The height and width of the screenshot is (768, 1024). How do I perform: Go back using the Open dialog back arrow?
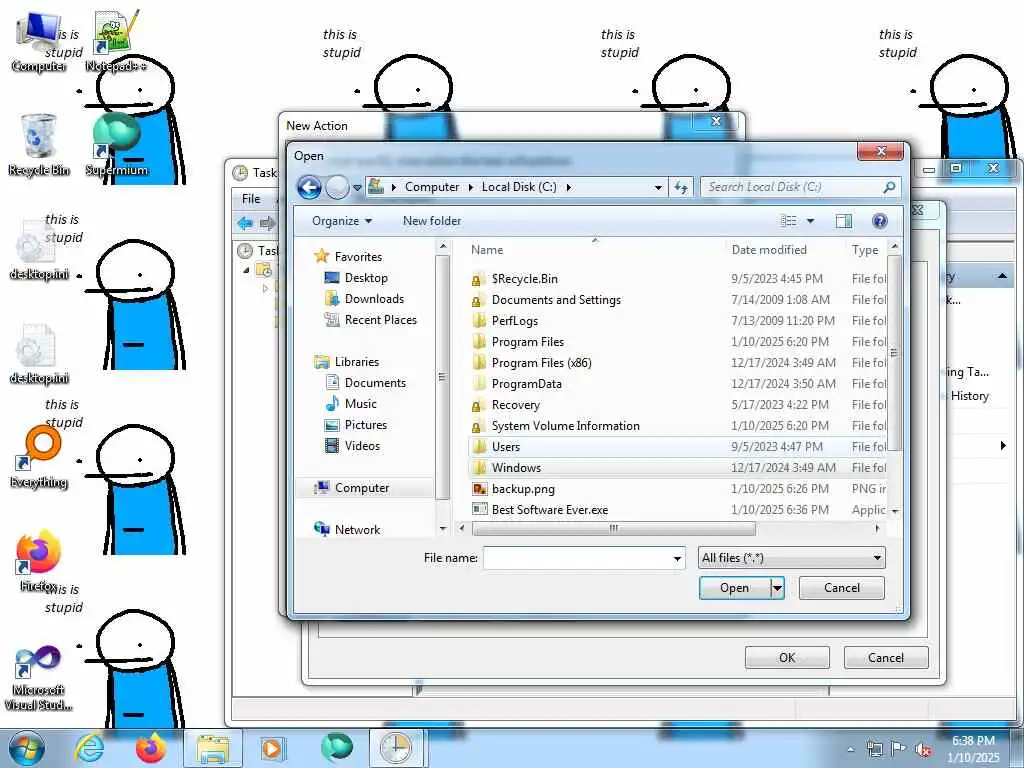tap(309, 187)
